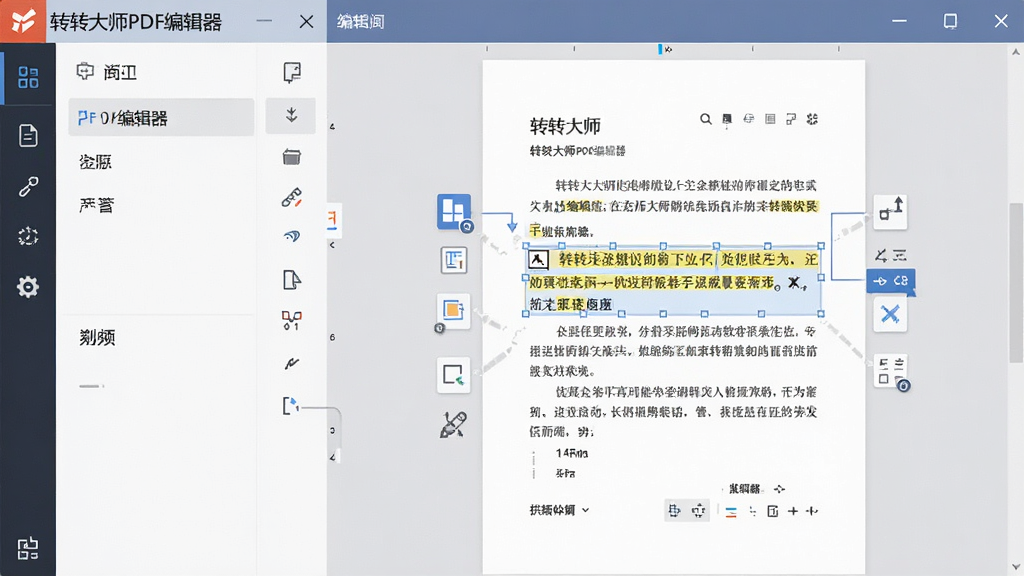This screenshot has width=1024, height=576.
Task: Select the PDF编辑器 item in the left panel
Action: [x=161, y=118]
